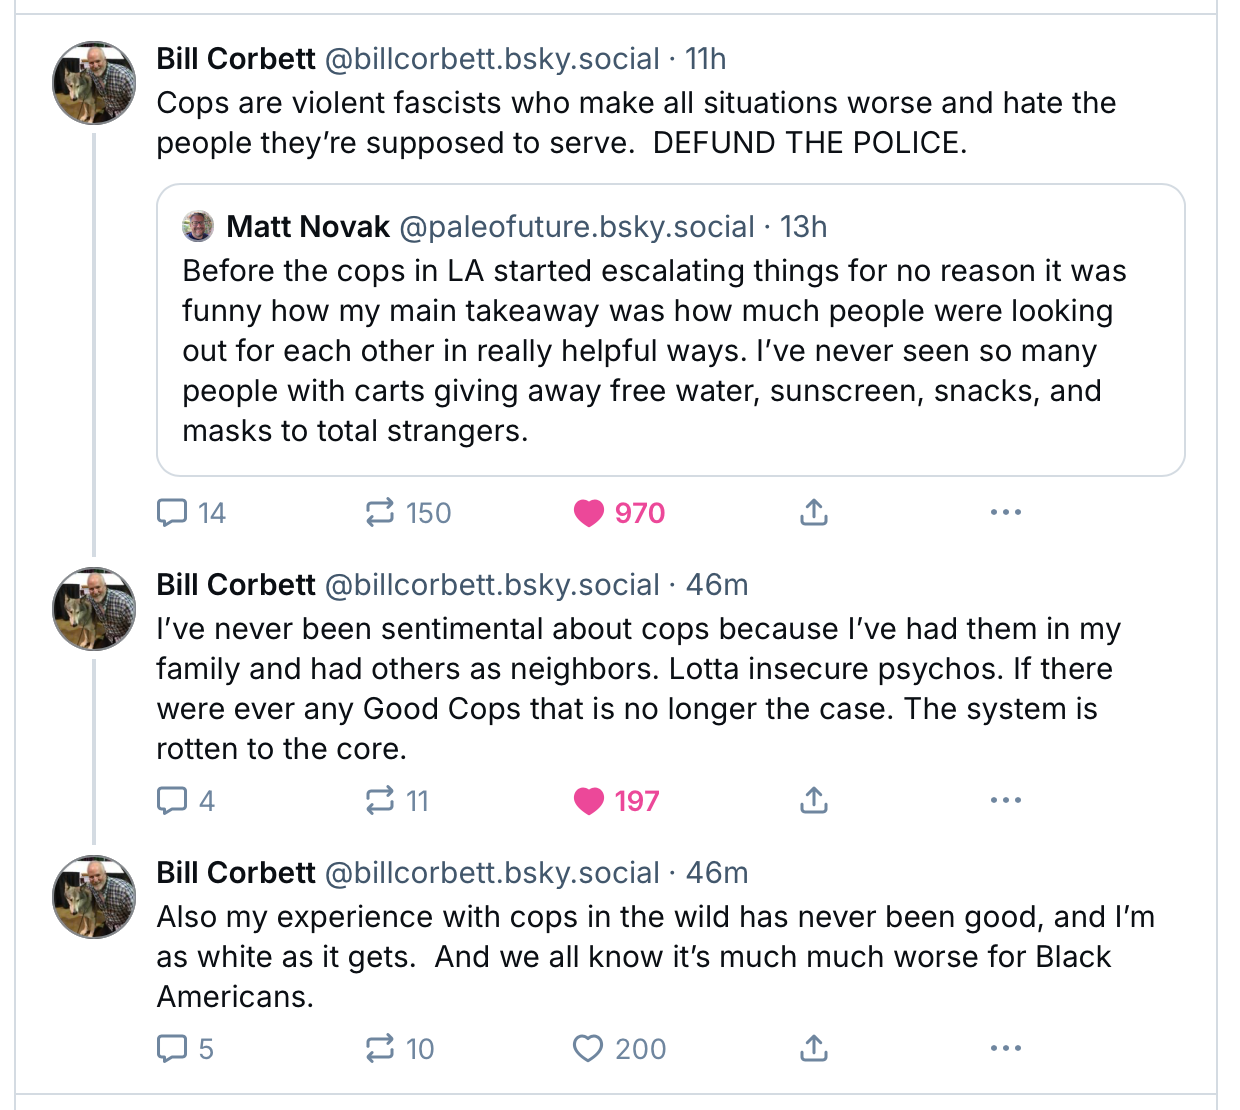Repost the post with 10 reposts

[400, 1049]
